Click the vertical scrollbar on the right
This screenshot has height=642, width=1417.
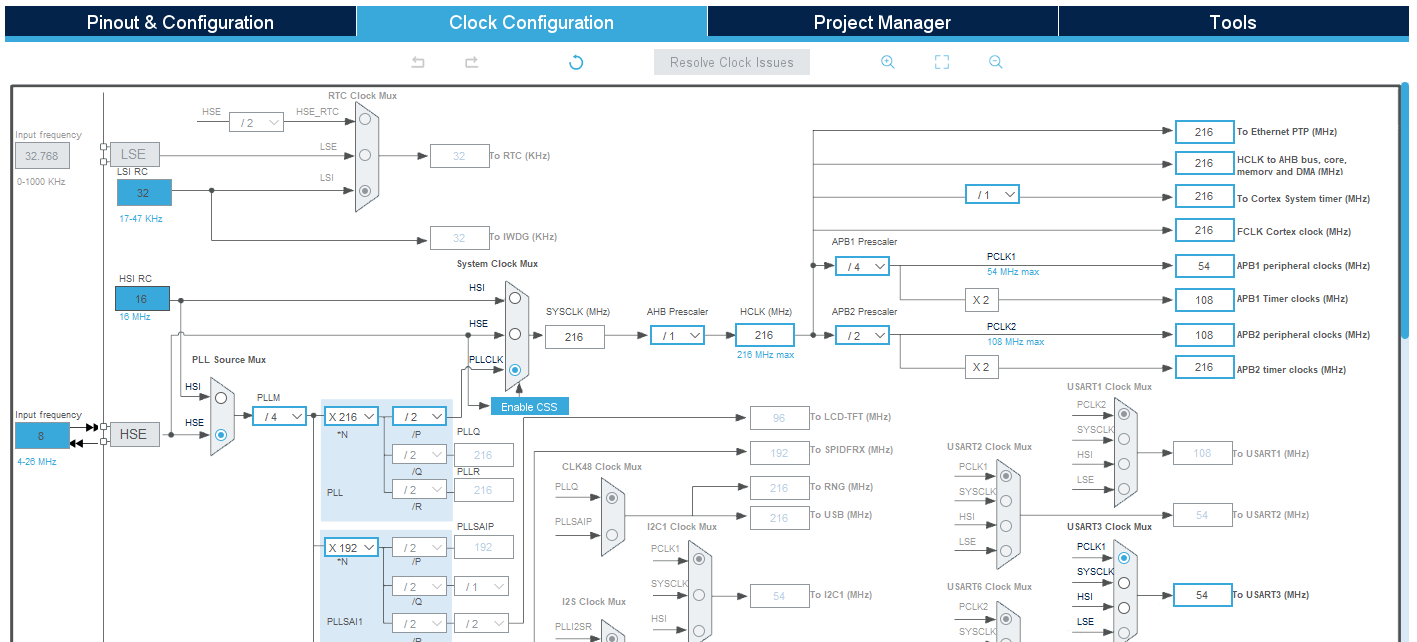tap(1405, 212)
